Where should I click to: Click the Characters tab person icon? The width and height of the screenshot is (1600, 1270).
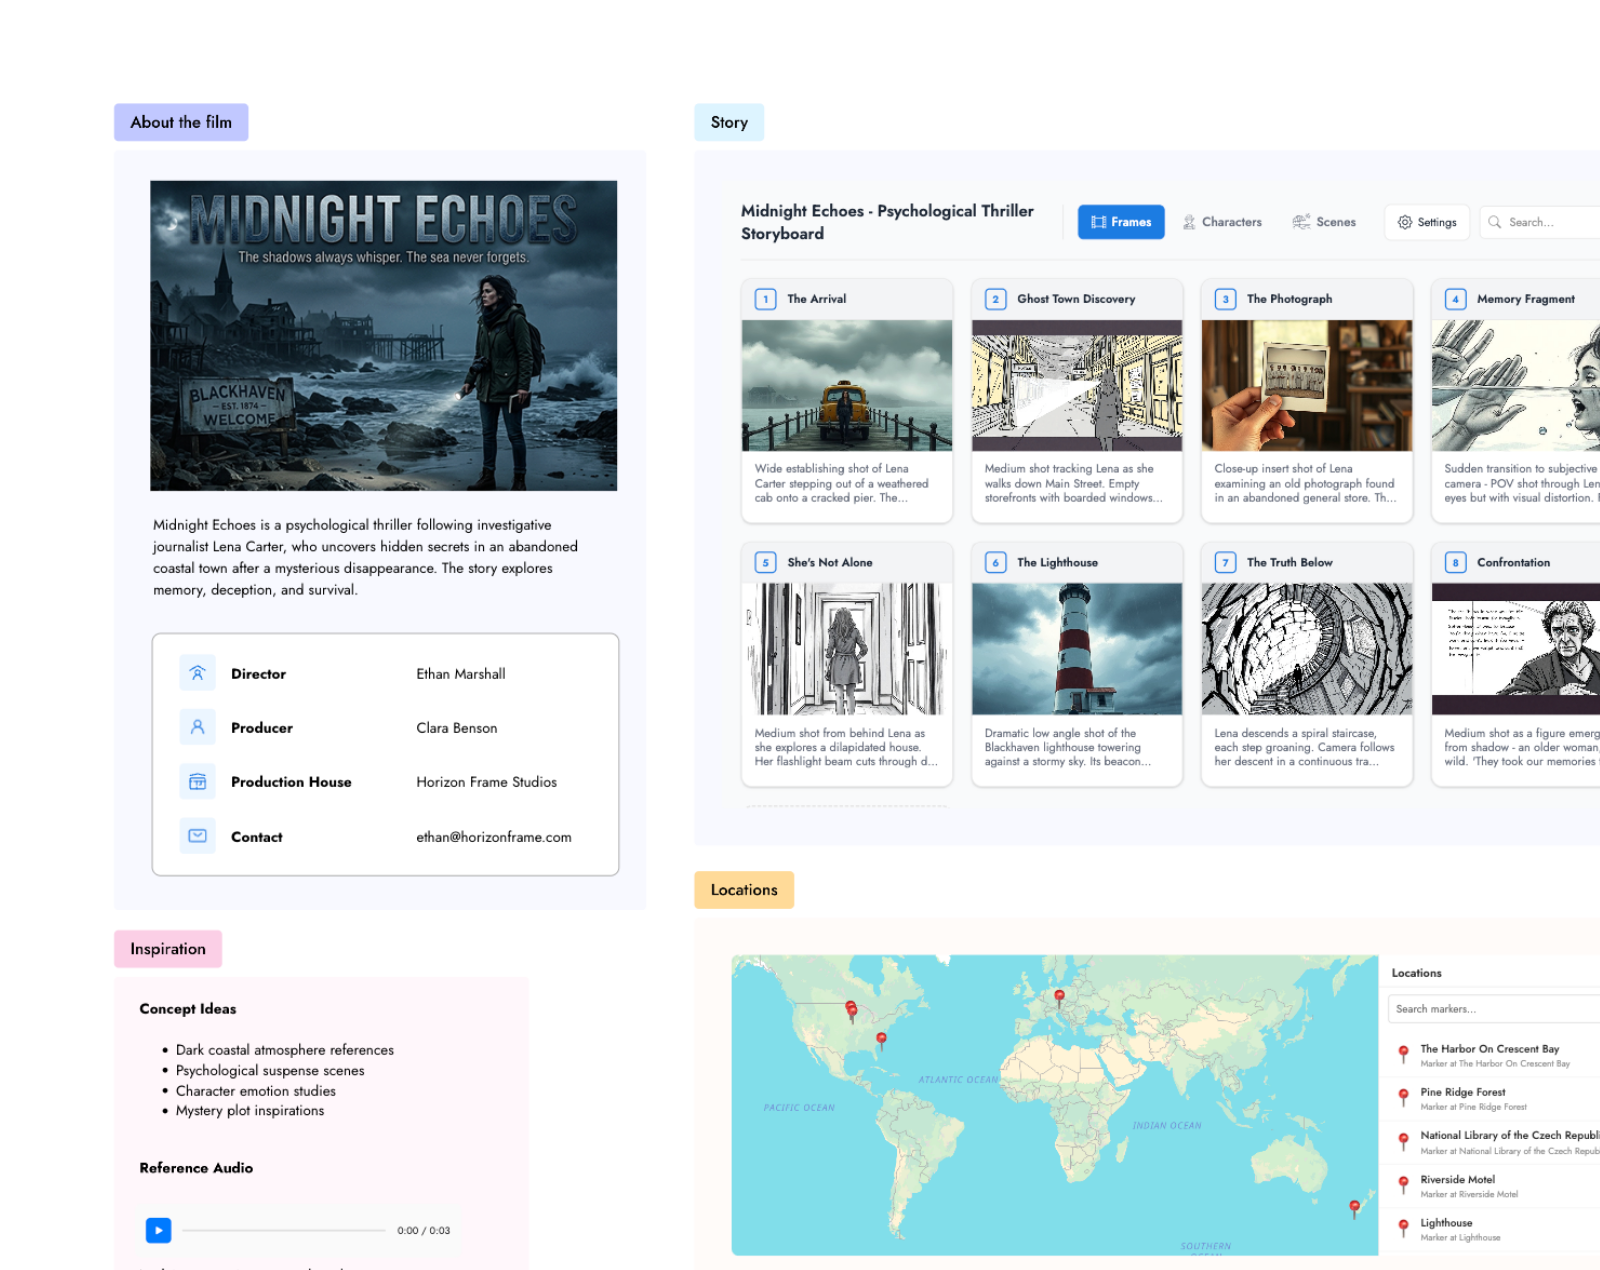pos(1189,222)
